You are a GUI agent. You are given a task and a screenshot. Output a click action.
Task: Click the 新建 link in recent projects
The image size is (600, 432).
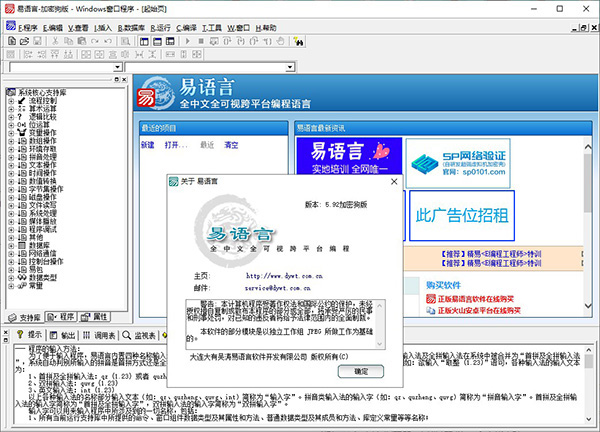[x=148, y=145]
